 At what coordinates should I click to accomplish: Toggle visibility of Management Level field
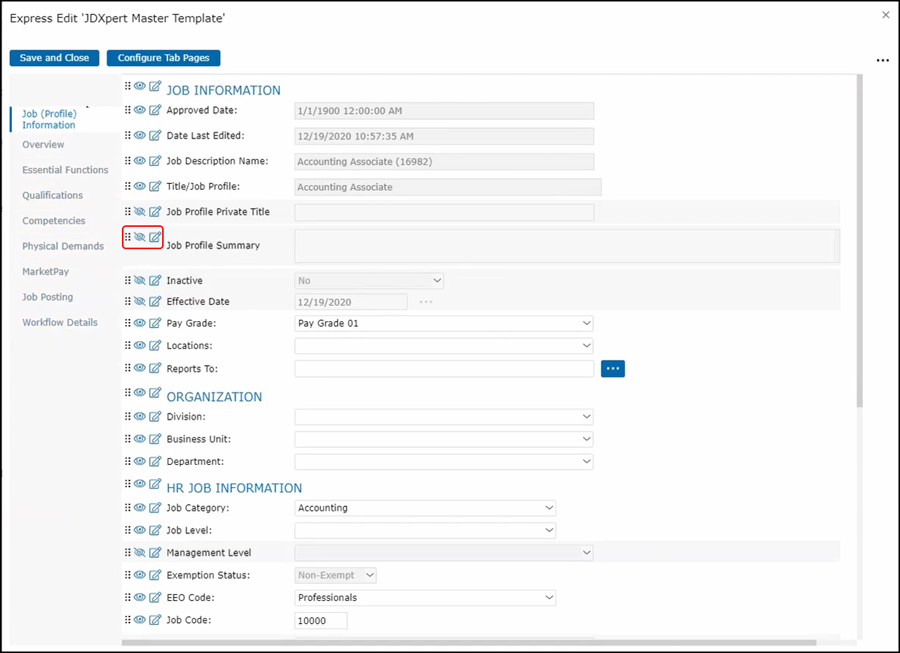[x=140, y=552]
